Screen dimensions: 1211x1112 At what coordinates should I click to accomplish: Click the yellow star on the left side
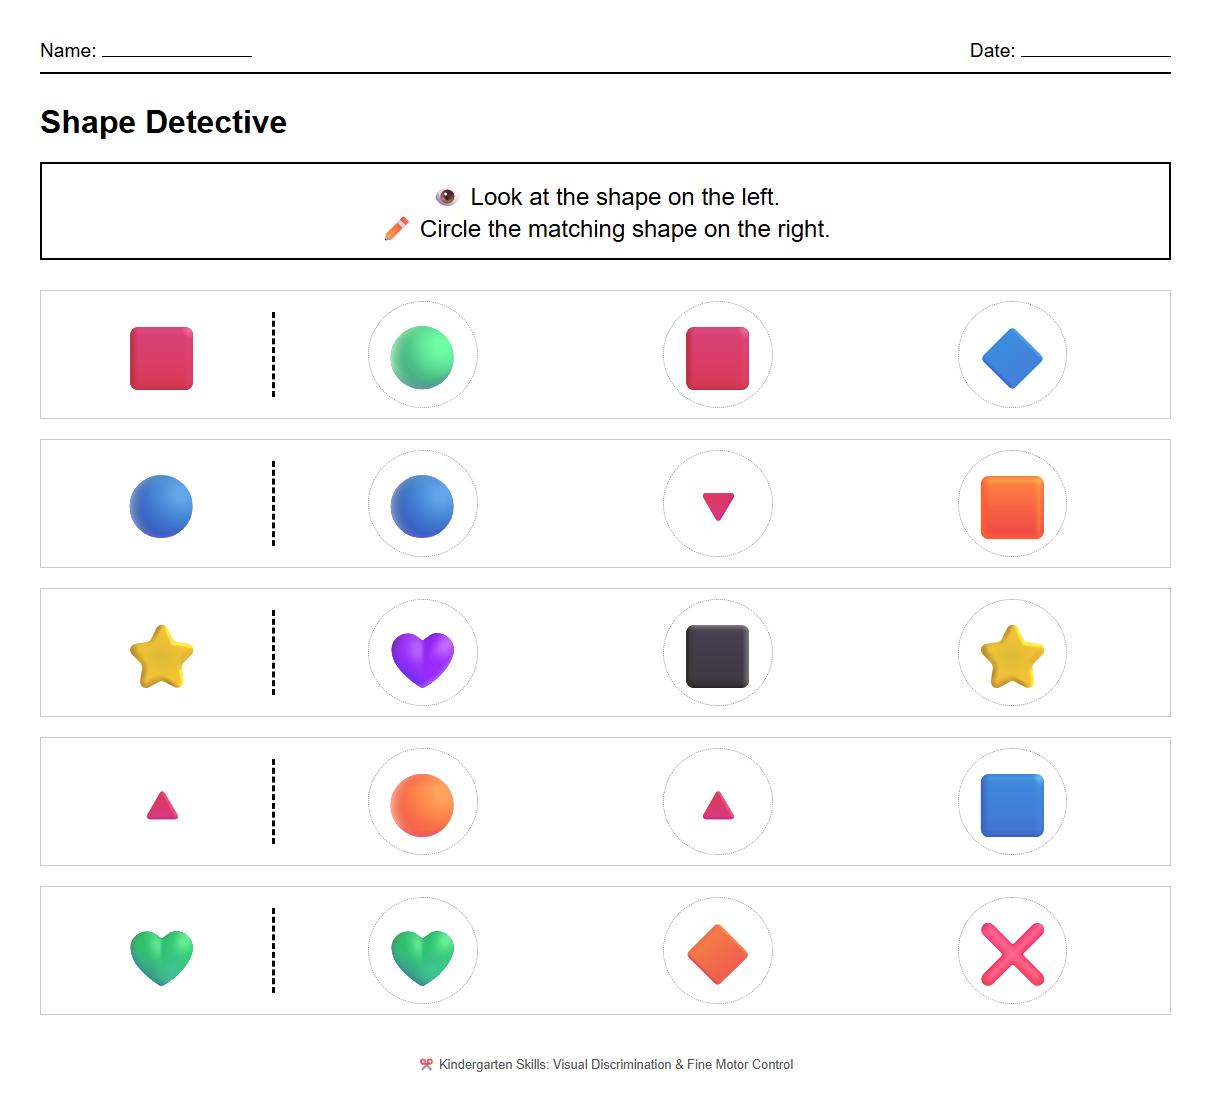tap(161, 655)
